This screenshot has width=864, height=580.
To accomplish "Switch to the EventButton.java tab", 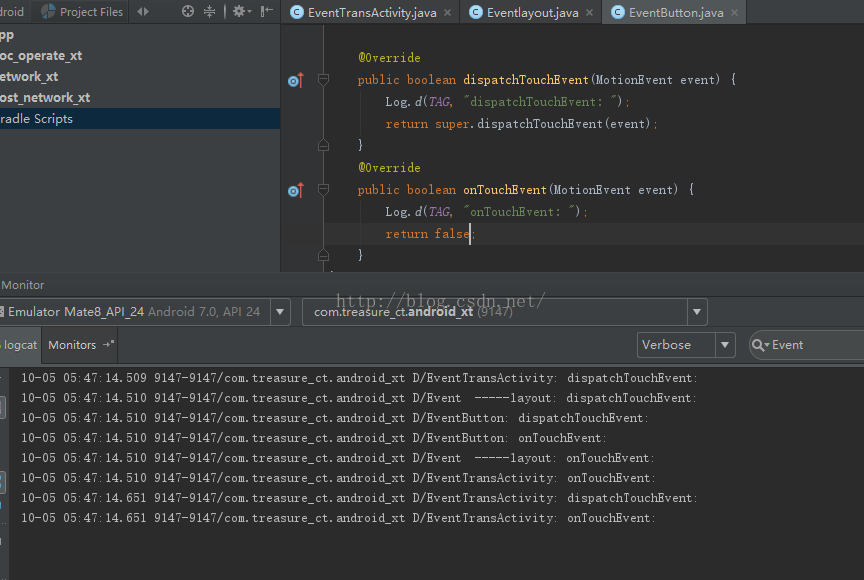I will pos(676,13).
